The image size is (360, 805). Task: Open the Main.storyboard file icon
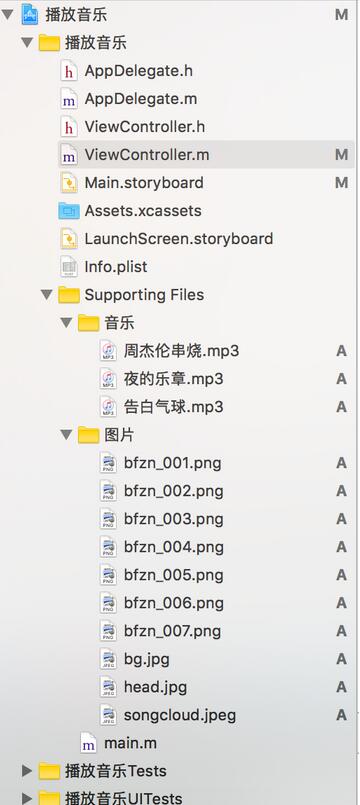(x=68, y=183)
